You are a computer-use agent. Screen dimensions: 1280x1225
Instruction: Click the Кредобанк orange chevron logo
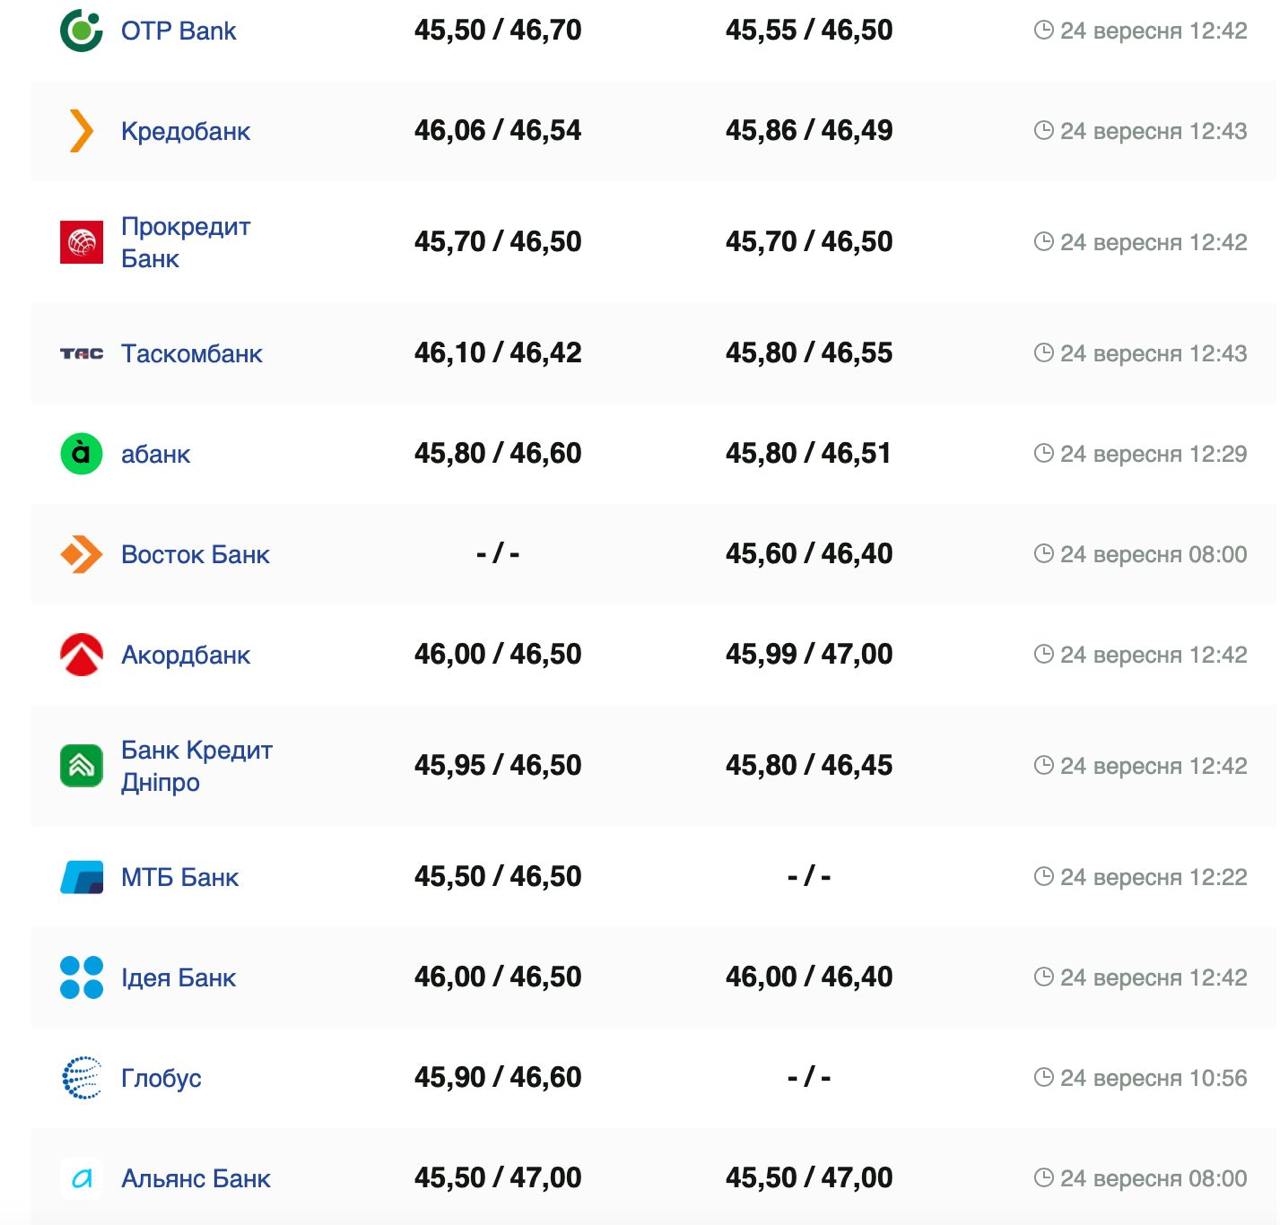click(x=81, y=131)
